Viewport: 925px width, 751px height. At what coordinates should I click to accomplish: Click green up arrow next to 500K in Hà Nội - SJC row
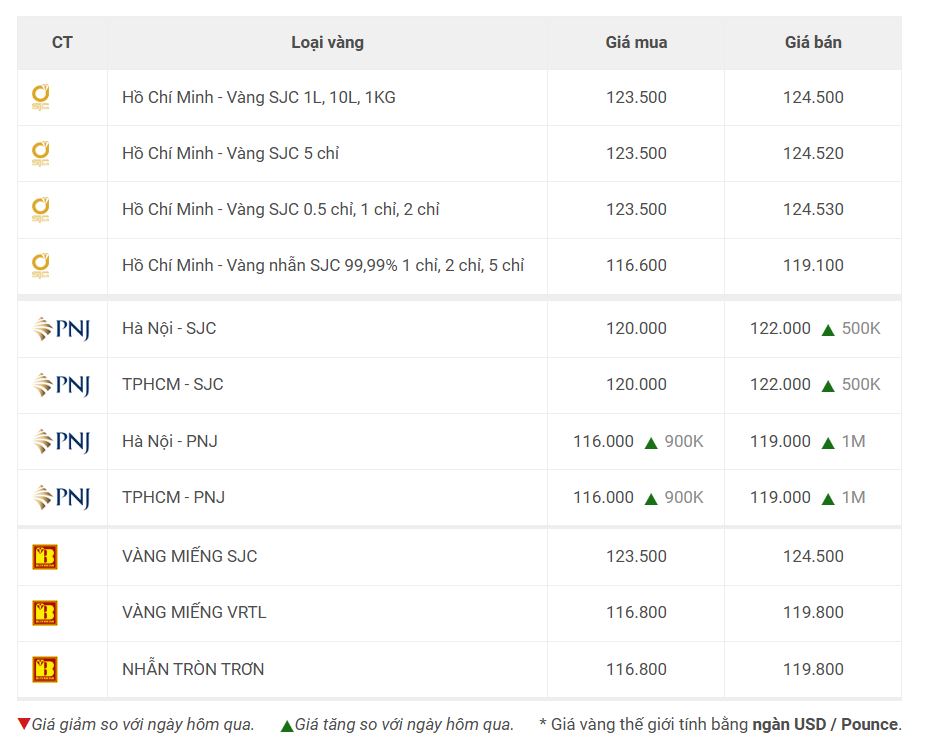(x=828, y=330)
